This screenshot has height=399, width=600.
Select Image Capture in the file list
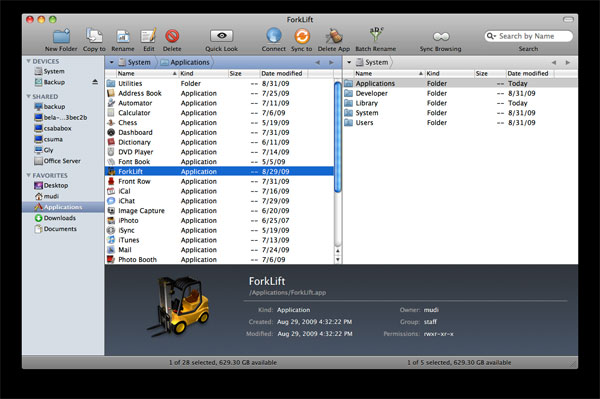tap(219, 211)
